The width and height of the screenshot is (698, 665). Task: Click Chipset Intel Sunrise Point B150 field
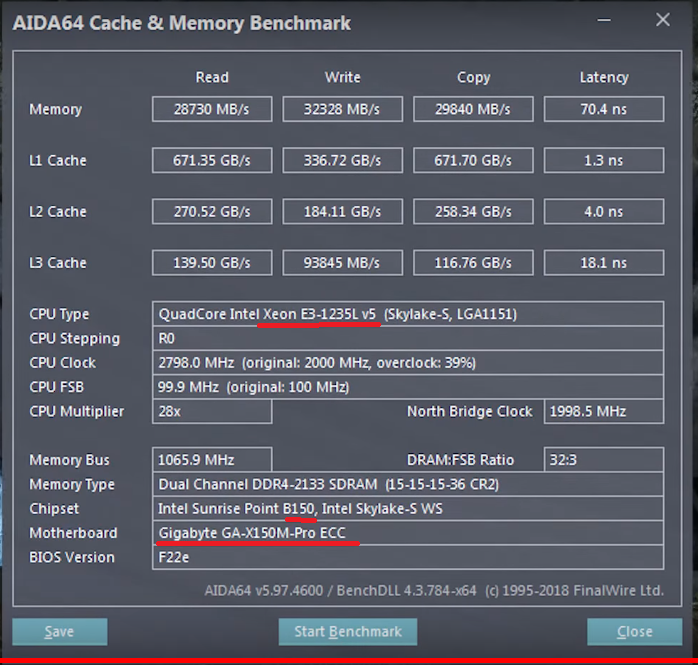coord(408,508)
